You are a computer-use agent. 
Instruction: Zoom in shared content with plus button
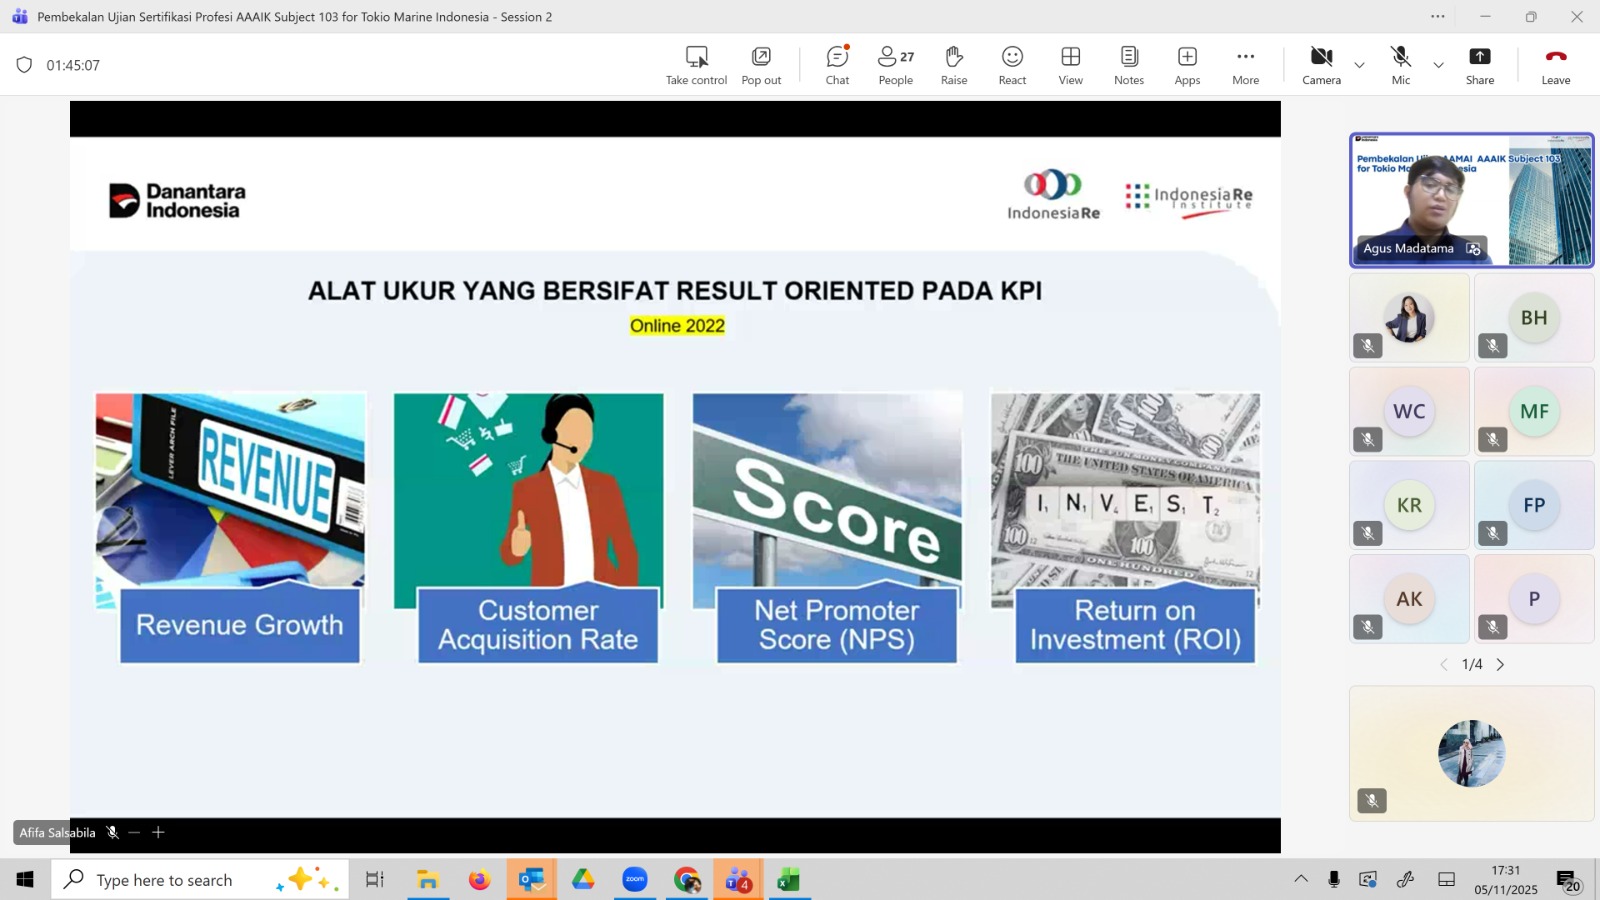tap(158, 832)
